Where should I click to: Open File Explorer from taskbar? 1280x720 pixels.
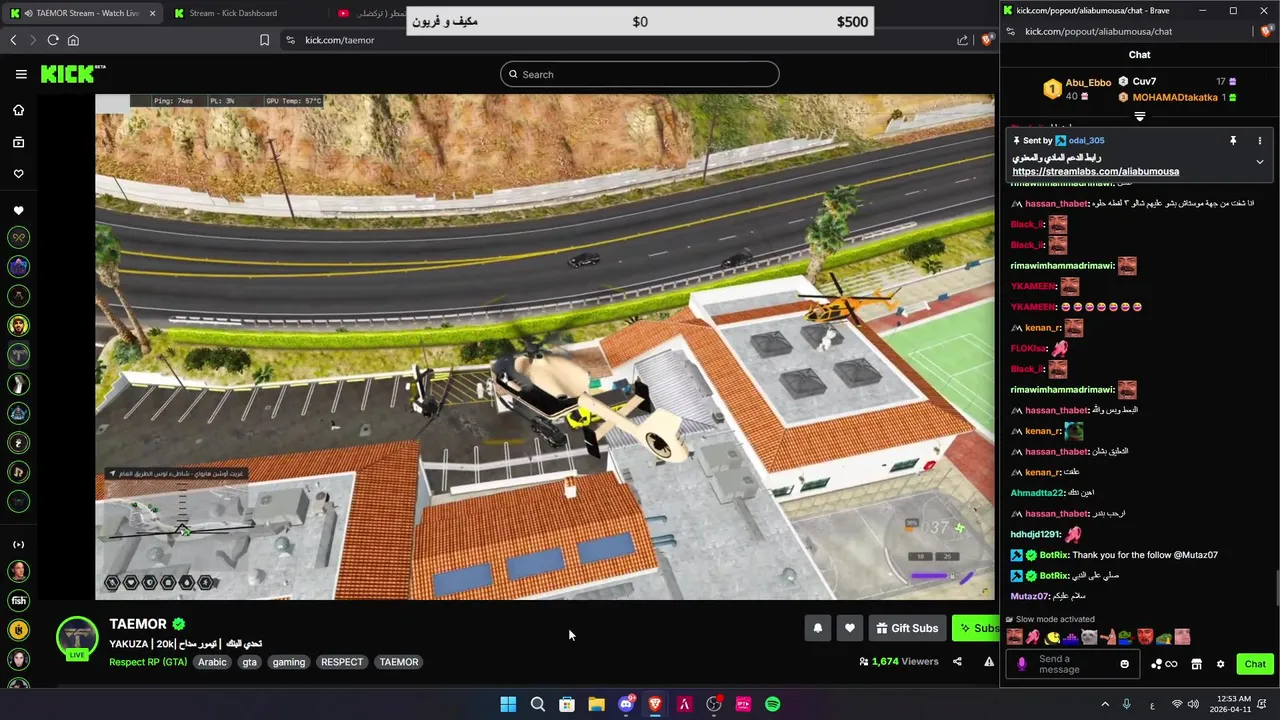click(x=596, y=704)
